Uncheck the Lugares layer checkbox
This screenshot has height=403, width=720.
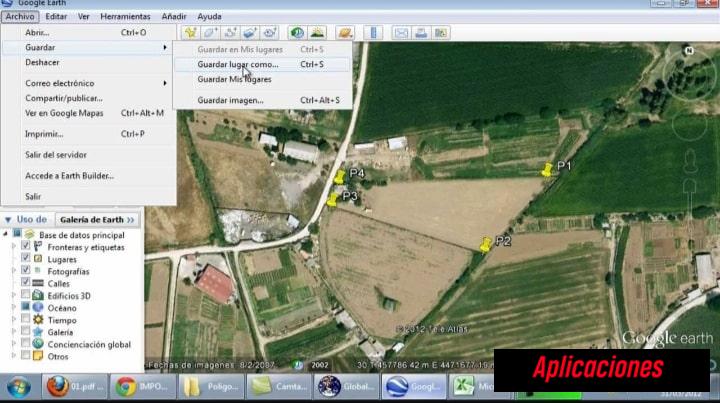26,258
